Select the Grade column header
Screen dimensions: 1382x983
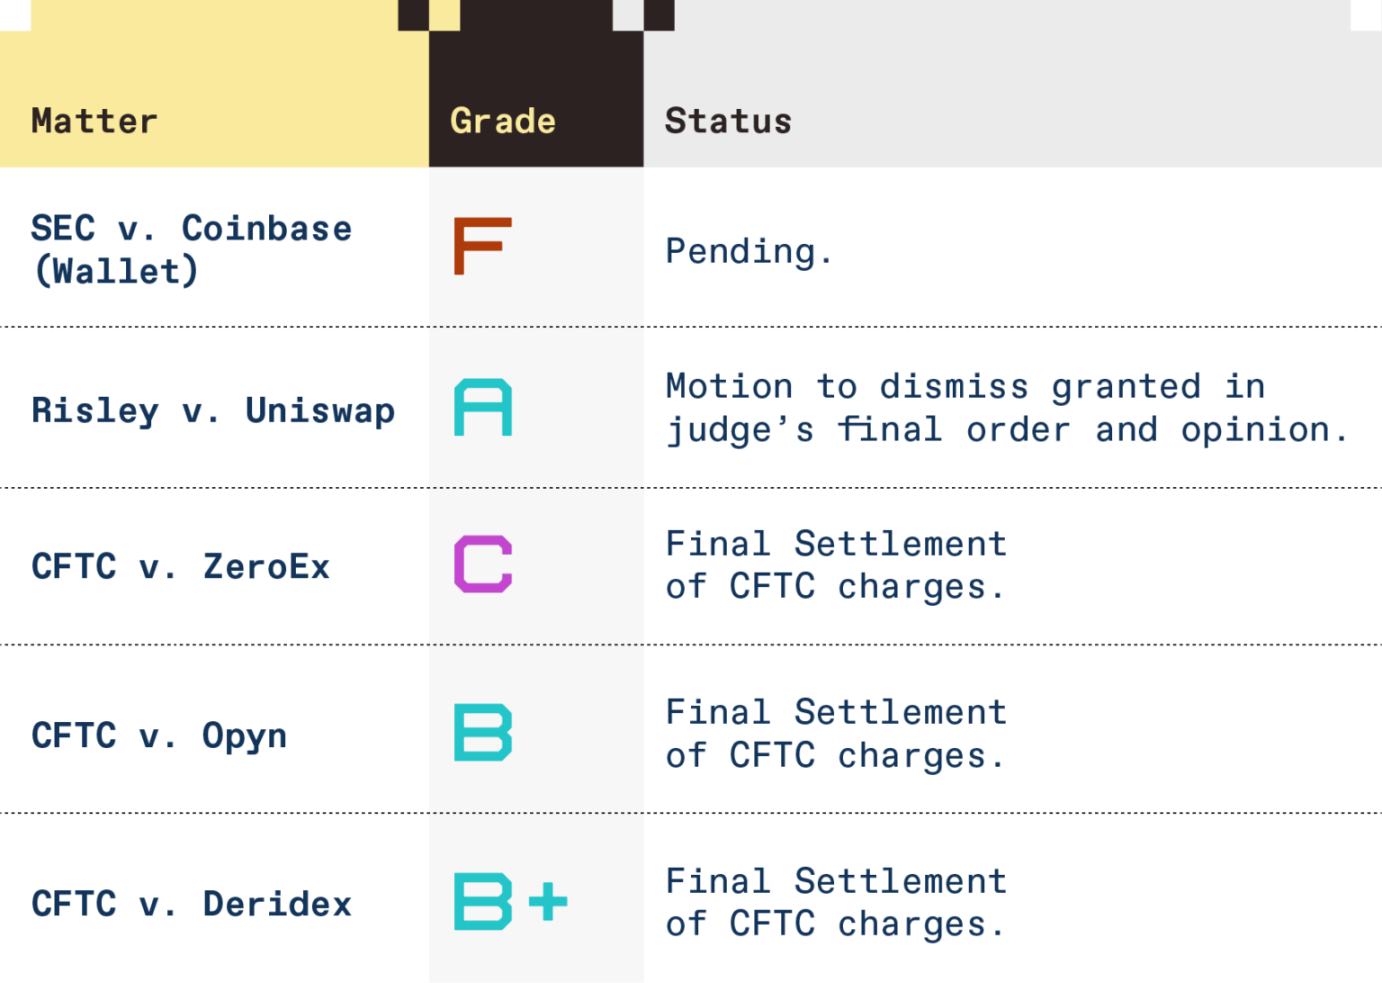(503, 121)
